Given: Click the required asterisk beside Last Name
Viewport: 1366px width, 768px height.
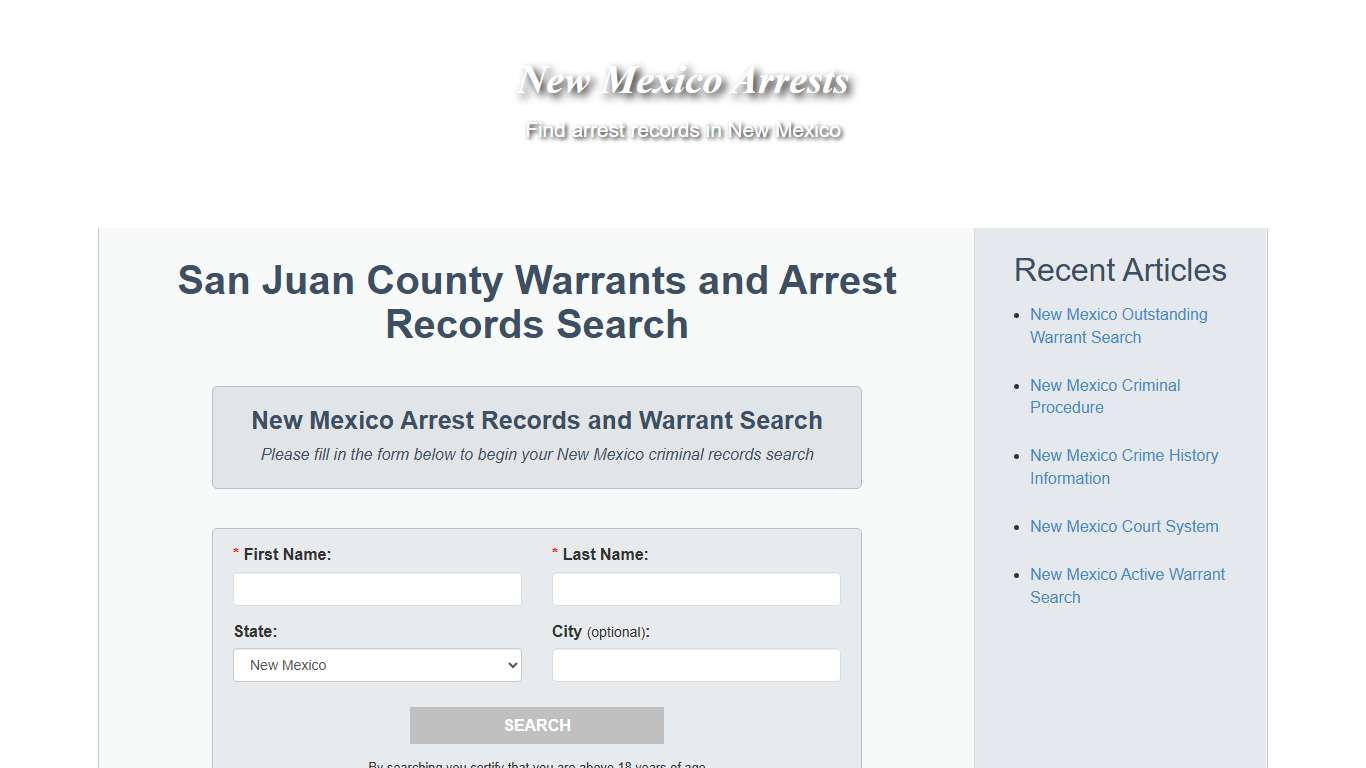Looking at the screenshot, I should pyautogui.click(x=555, y=553).
